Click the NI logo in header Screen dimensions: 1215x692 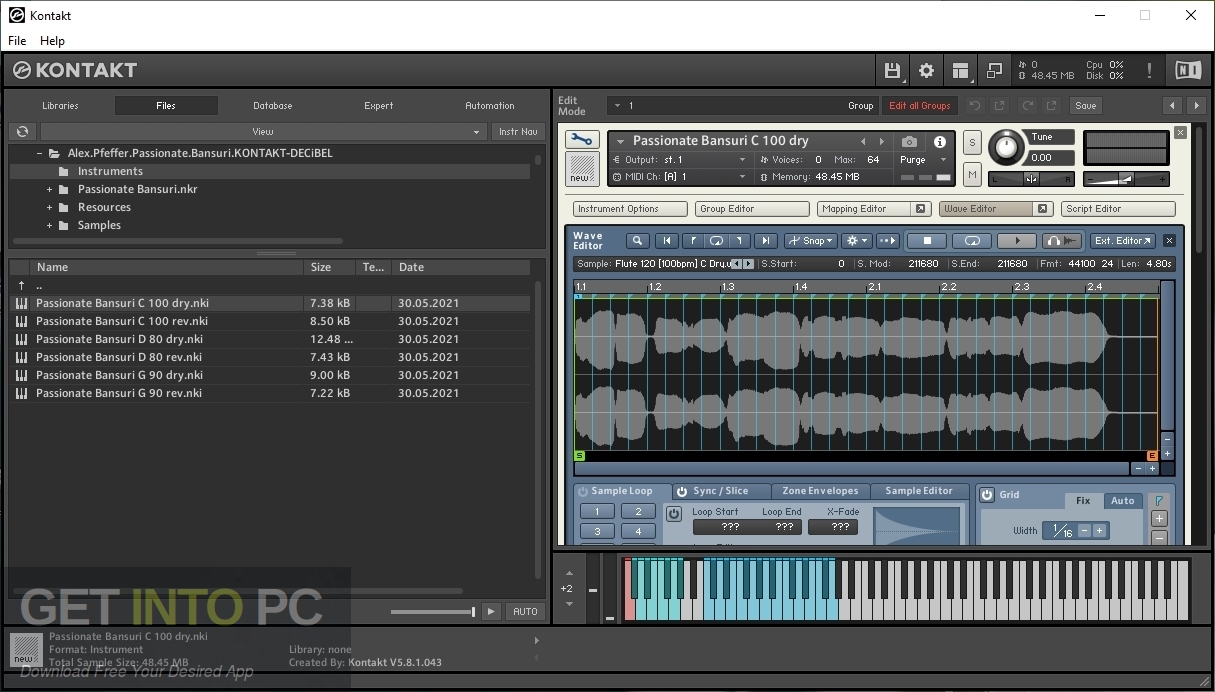coord(1188,70)
